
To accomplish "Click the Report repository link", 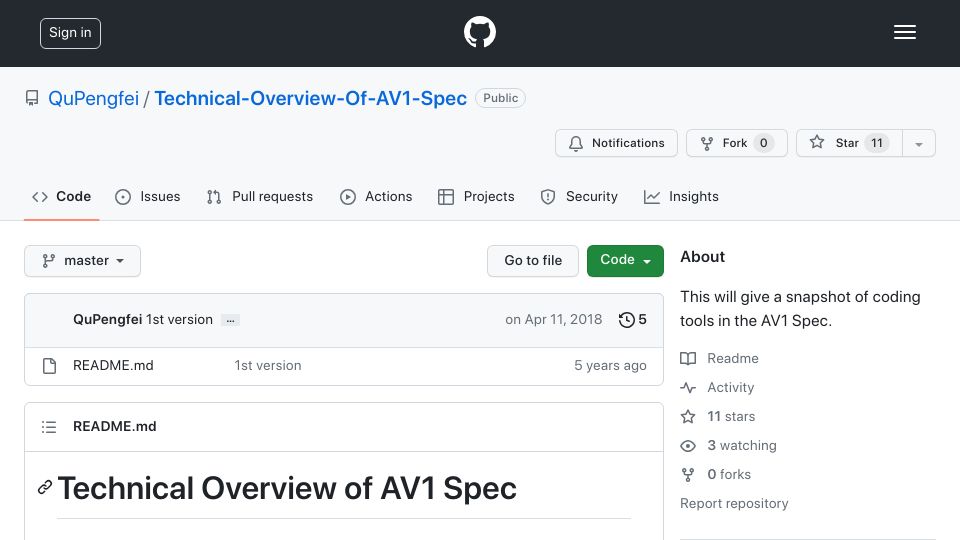I will point(734,503).
